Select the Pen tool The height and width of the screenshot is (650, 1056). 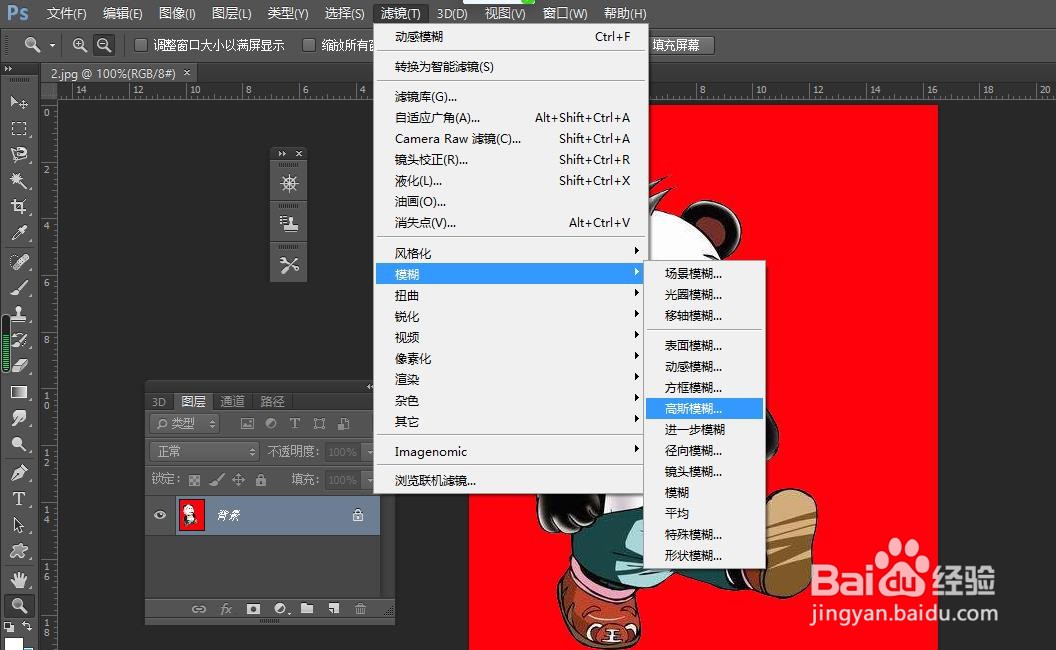pos(19,472)
